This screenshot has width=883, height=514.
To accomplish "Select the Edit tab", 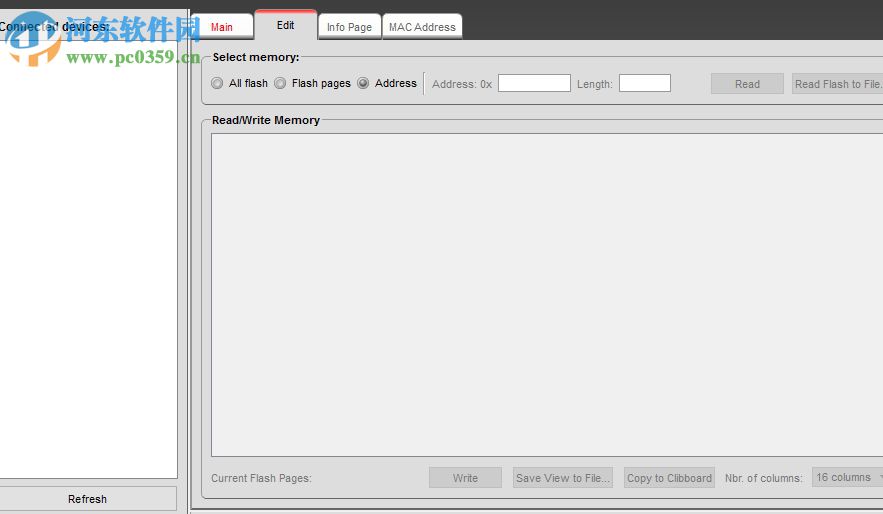I will click(286, 25).
